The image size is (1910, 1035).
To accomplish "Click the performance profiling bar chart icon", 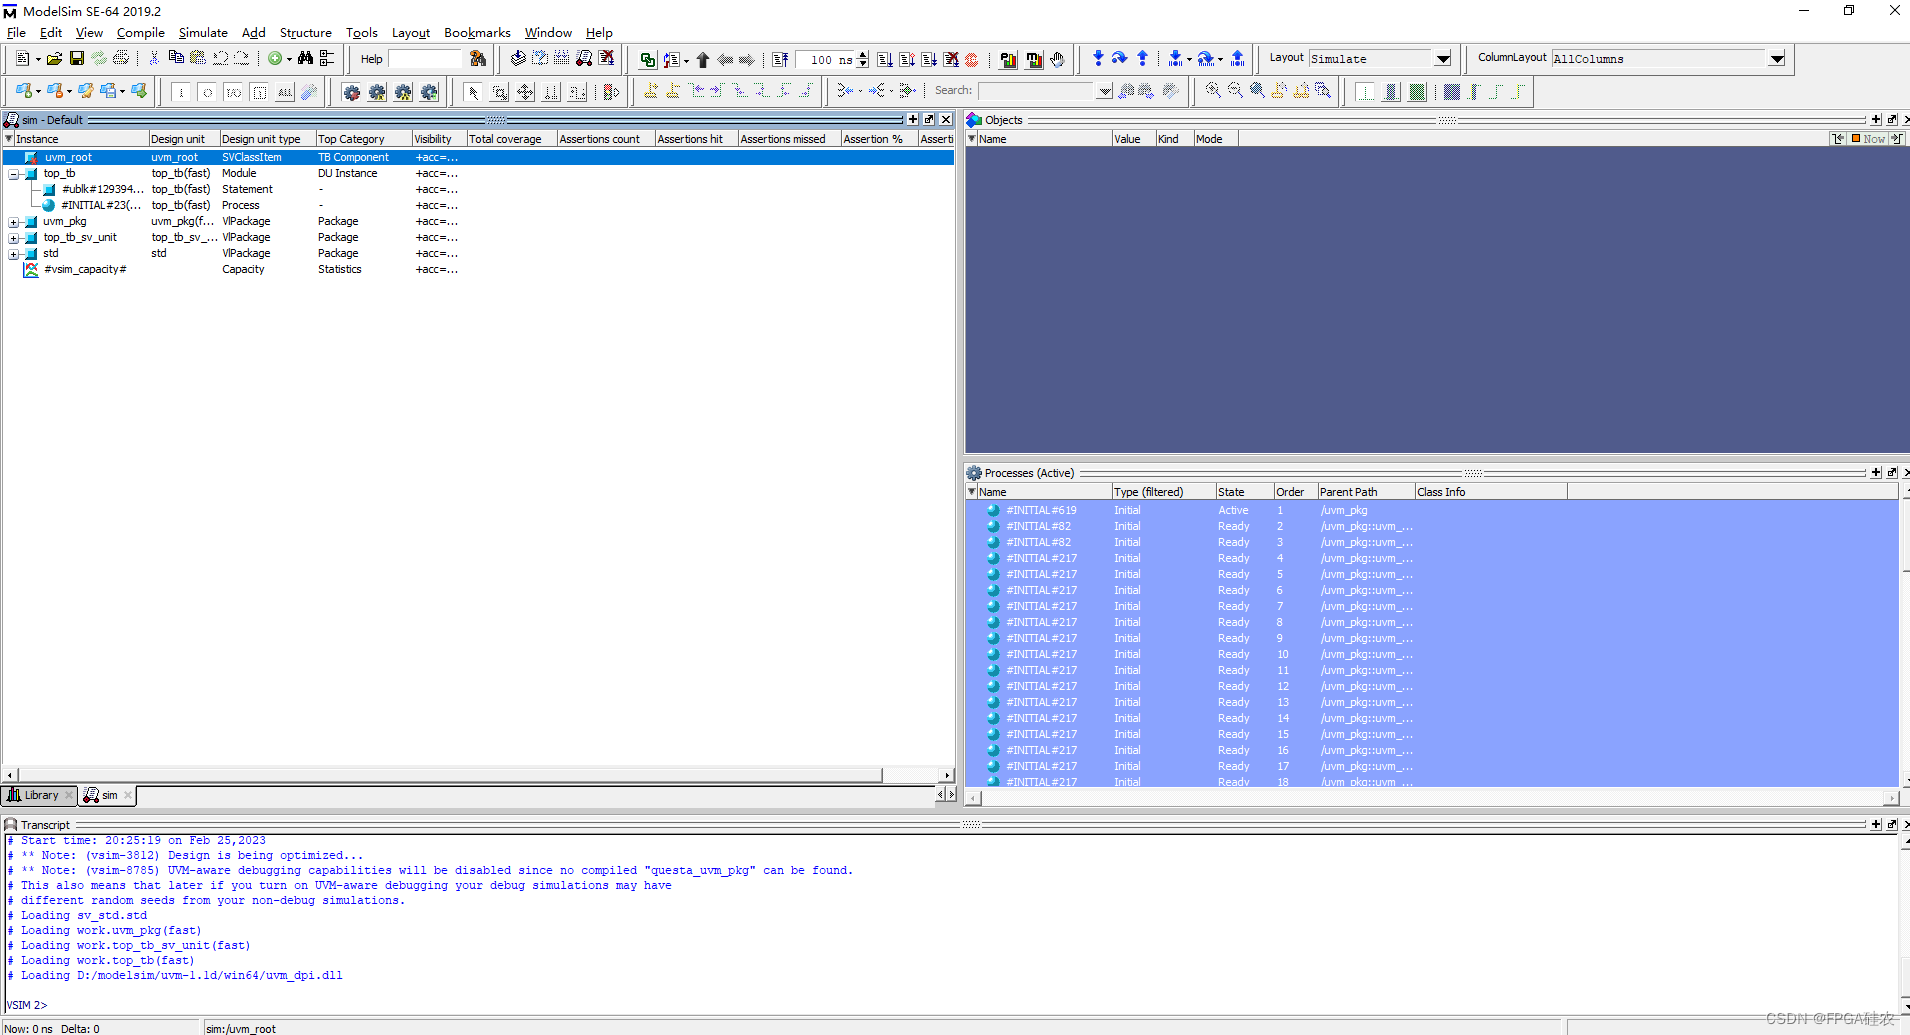I will tap(1009, 59).
